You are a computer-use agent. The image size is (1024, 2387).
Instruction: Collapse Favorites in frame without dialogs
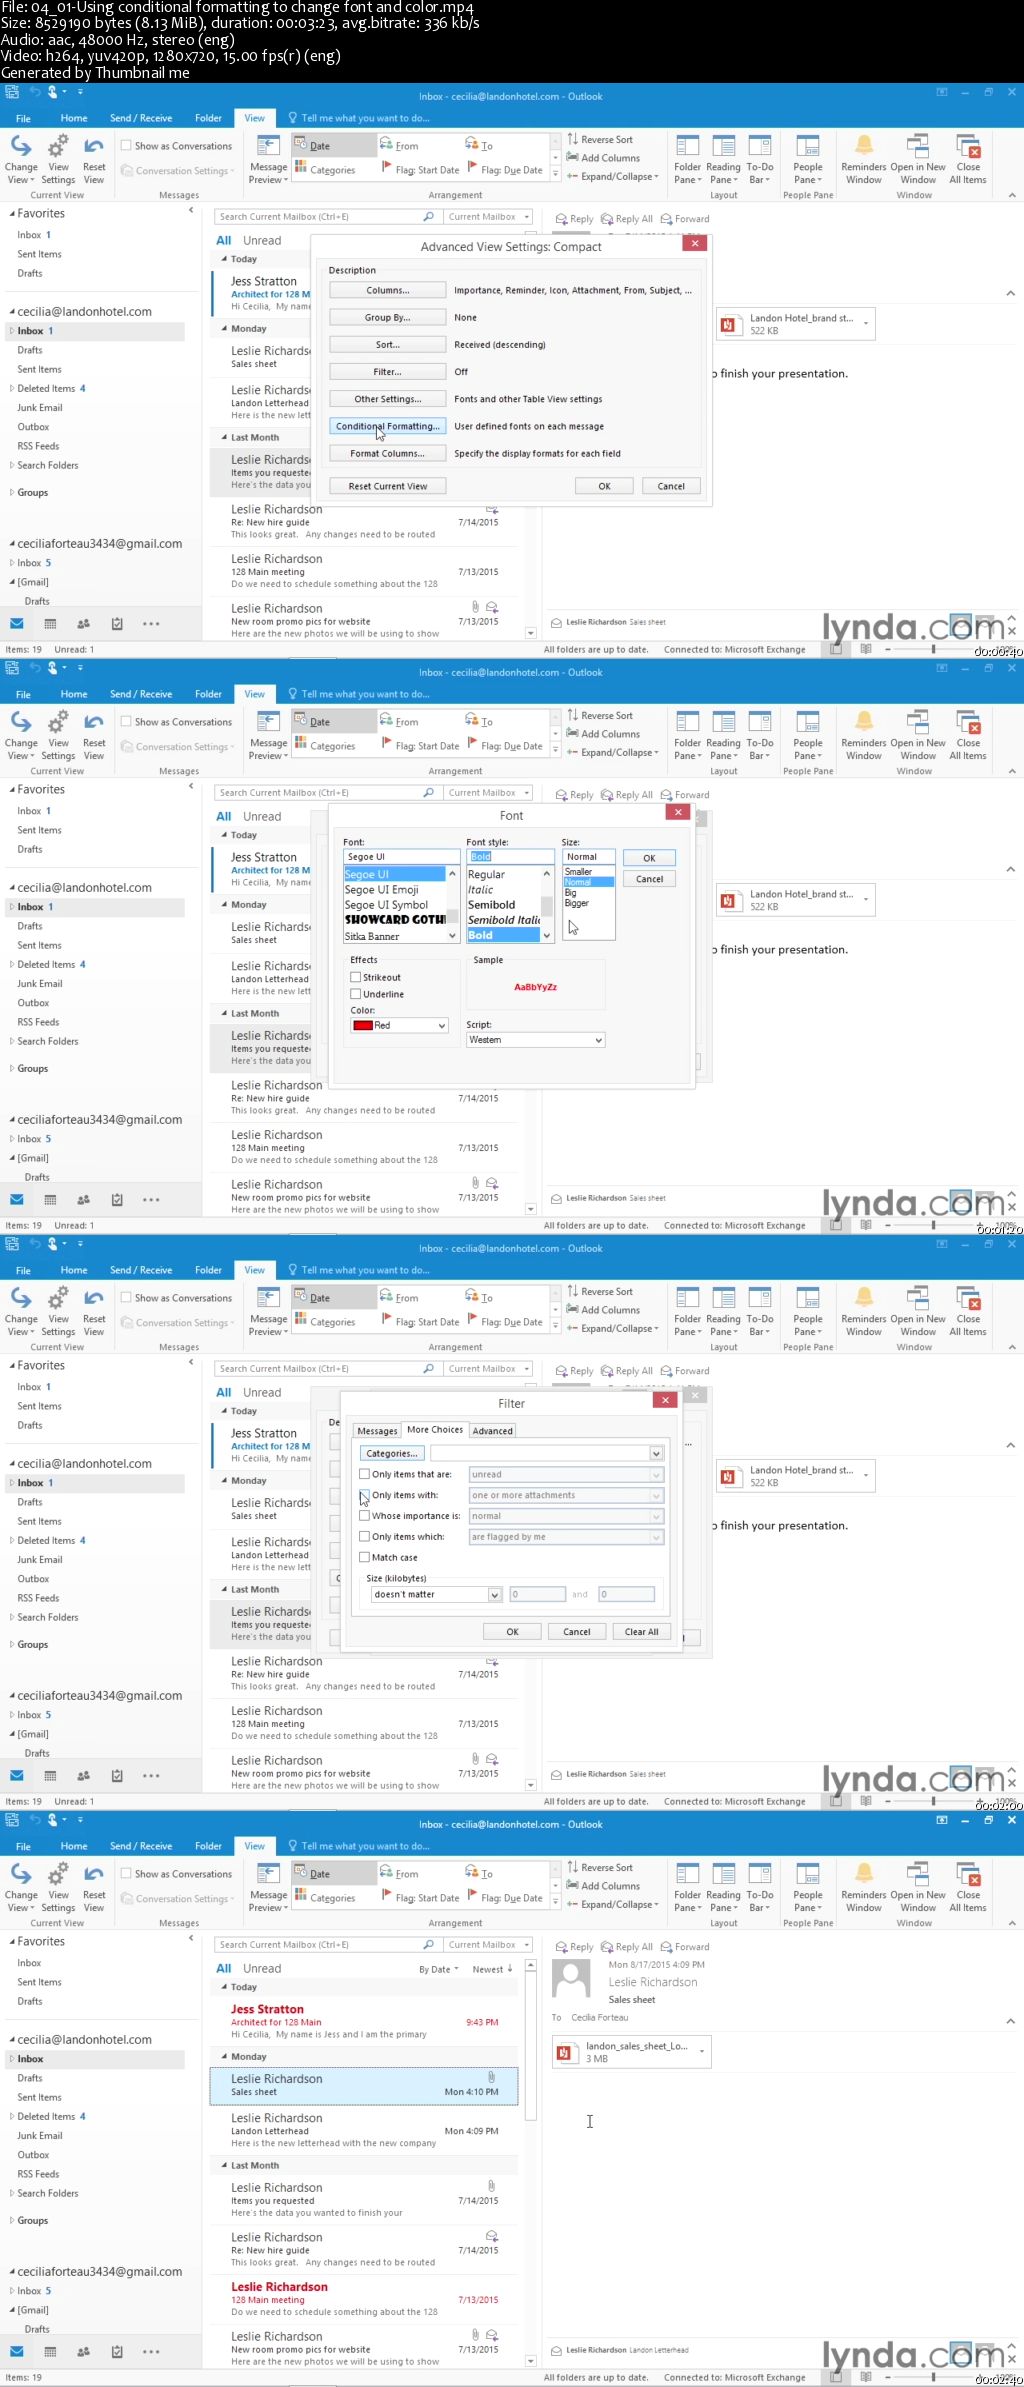pyautogui.click(x=12, y=1941)
